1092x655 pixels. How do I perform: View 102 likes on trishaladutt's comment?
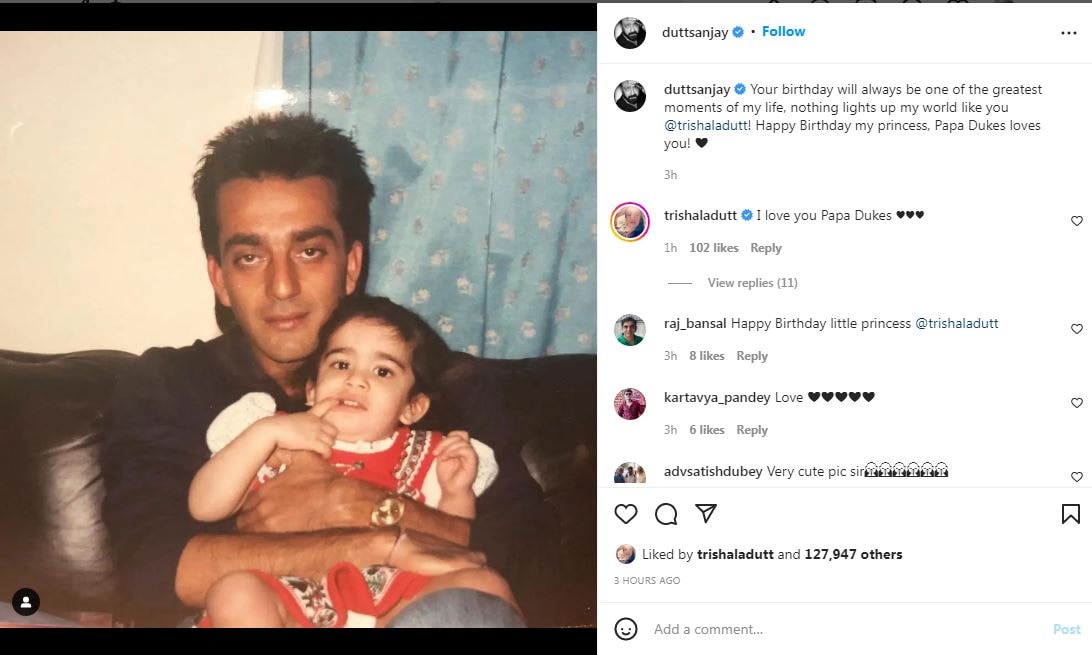714,248
